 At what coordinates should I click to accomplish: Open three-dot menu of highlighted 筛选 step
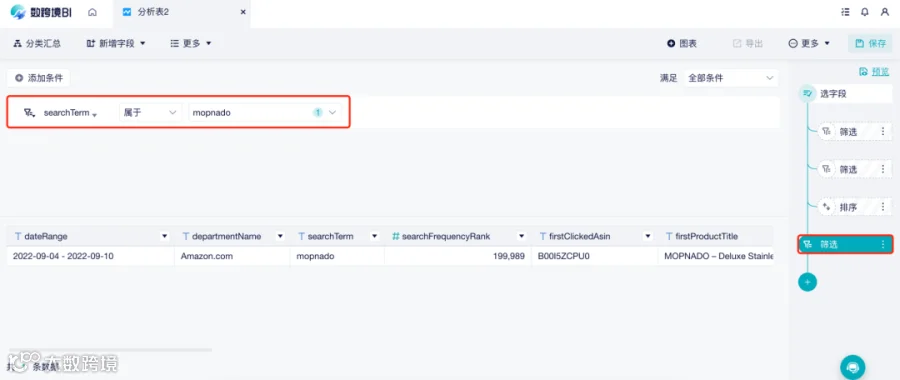tap(883, 245)
